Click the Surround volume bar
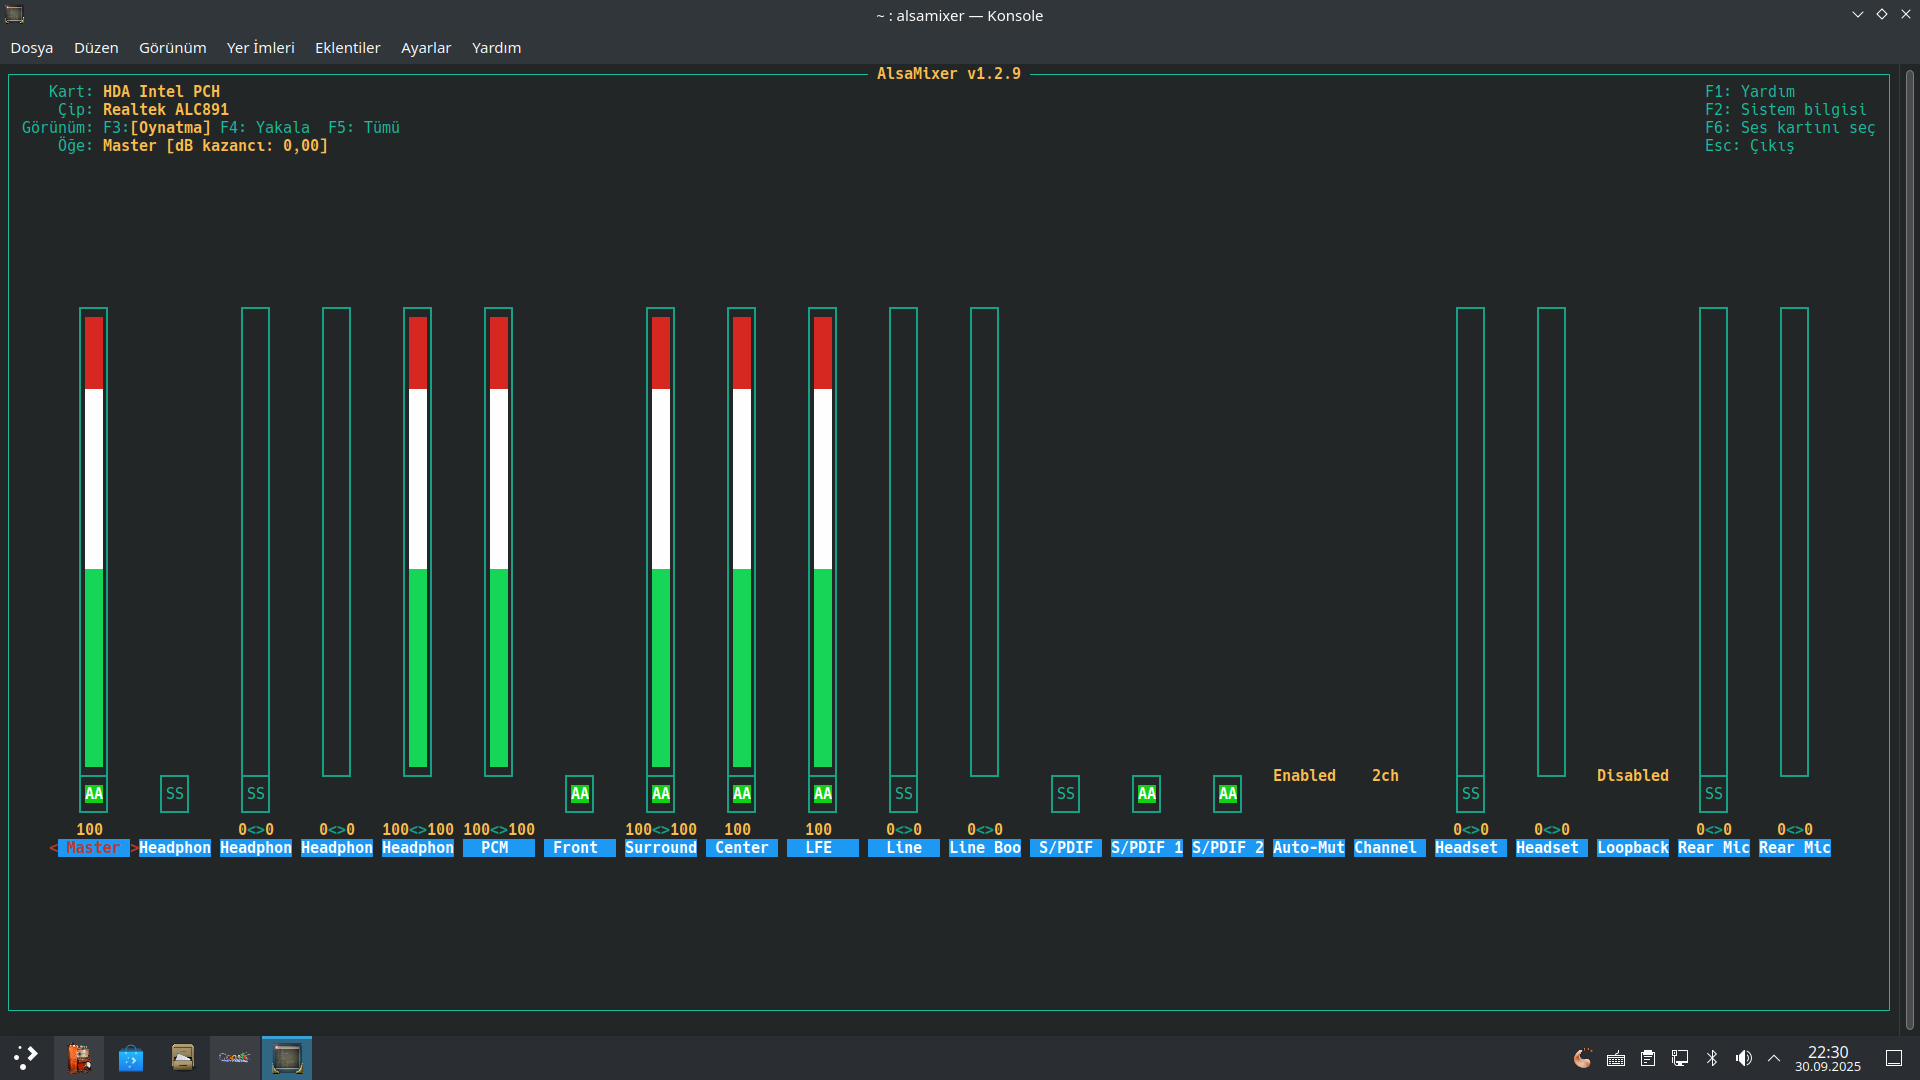Image resolution: width=1920 pixels, height=1080 pixels. tap(661, 542)
